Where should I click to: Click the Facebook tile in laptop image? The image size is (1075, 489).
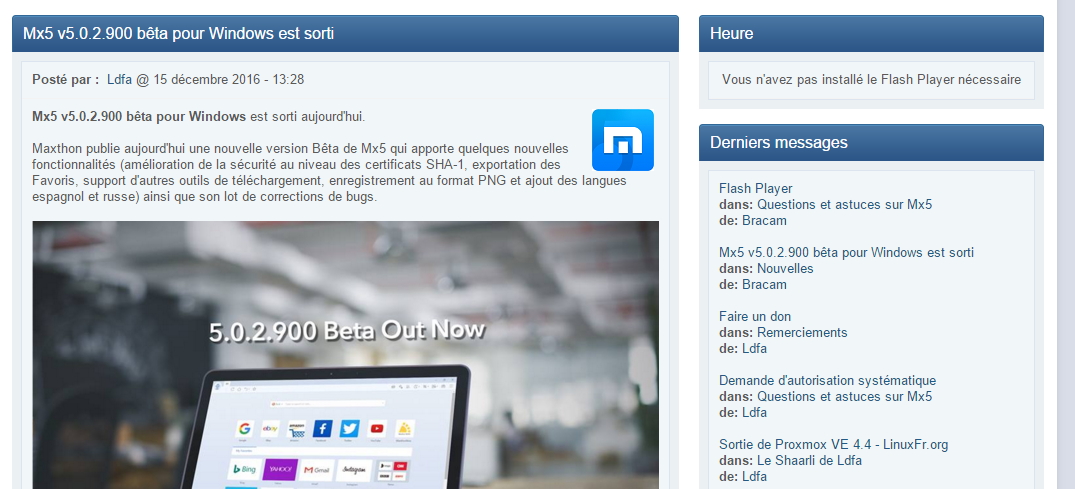pyautogui.click(x=322, y=429)
